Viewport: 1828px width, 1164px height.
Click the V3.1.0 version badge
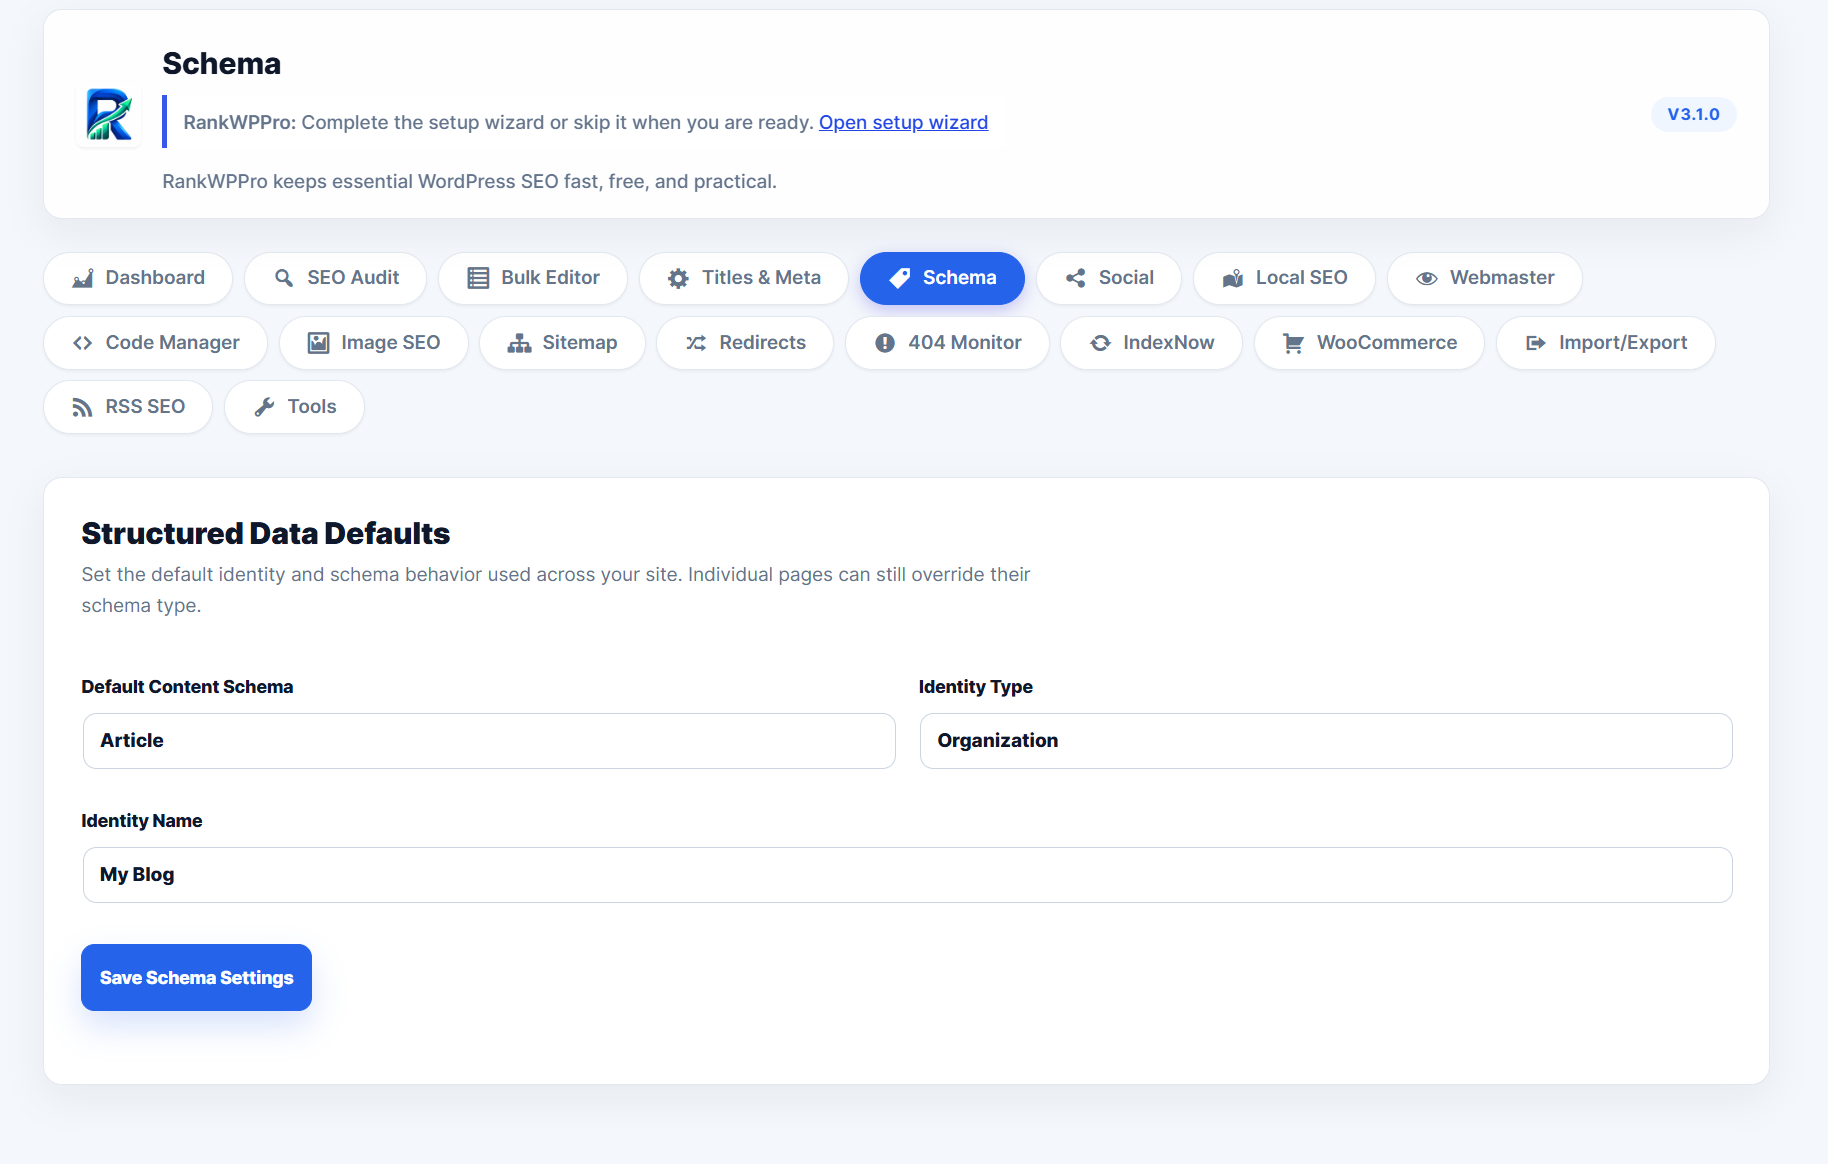tap(1693, 114)
